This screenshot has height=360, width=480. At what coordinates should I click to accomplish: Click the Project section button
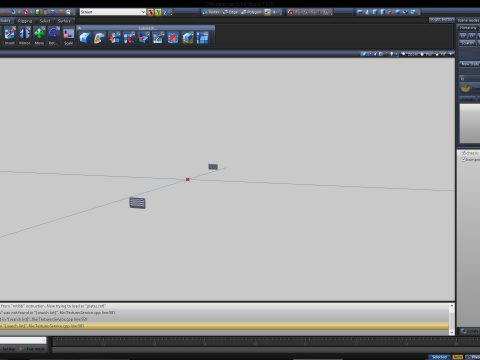(441, 20)
